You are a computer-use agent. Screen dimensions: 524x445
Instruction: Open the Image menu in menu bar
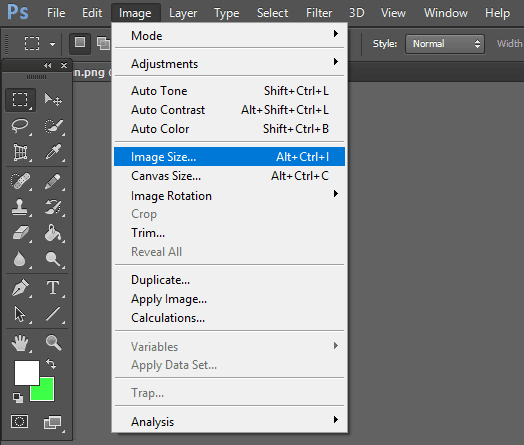click(135, 13)
